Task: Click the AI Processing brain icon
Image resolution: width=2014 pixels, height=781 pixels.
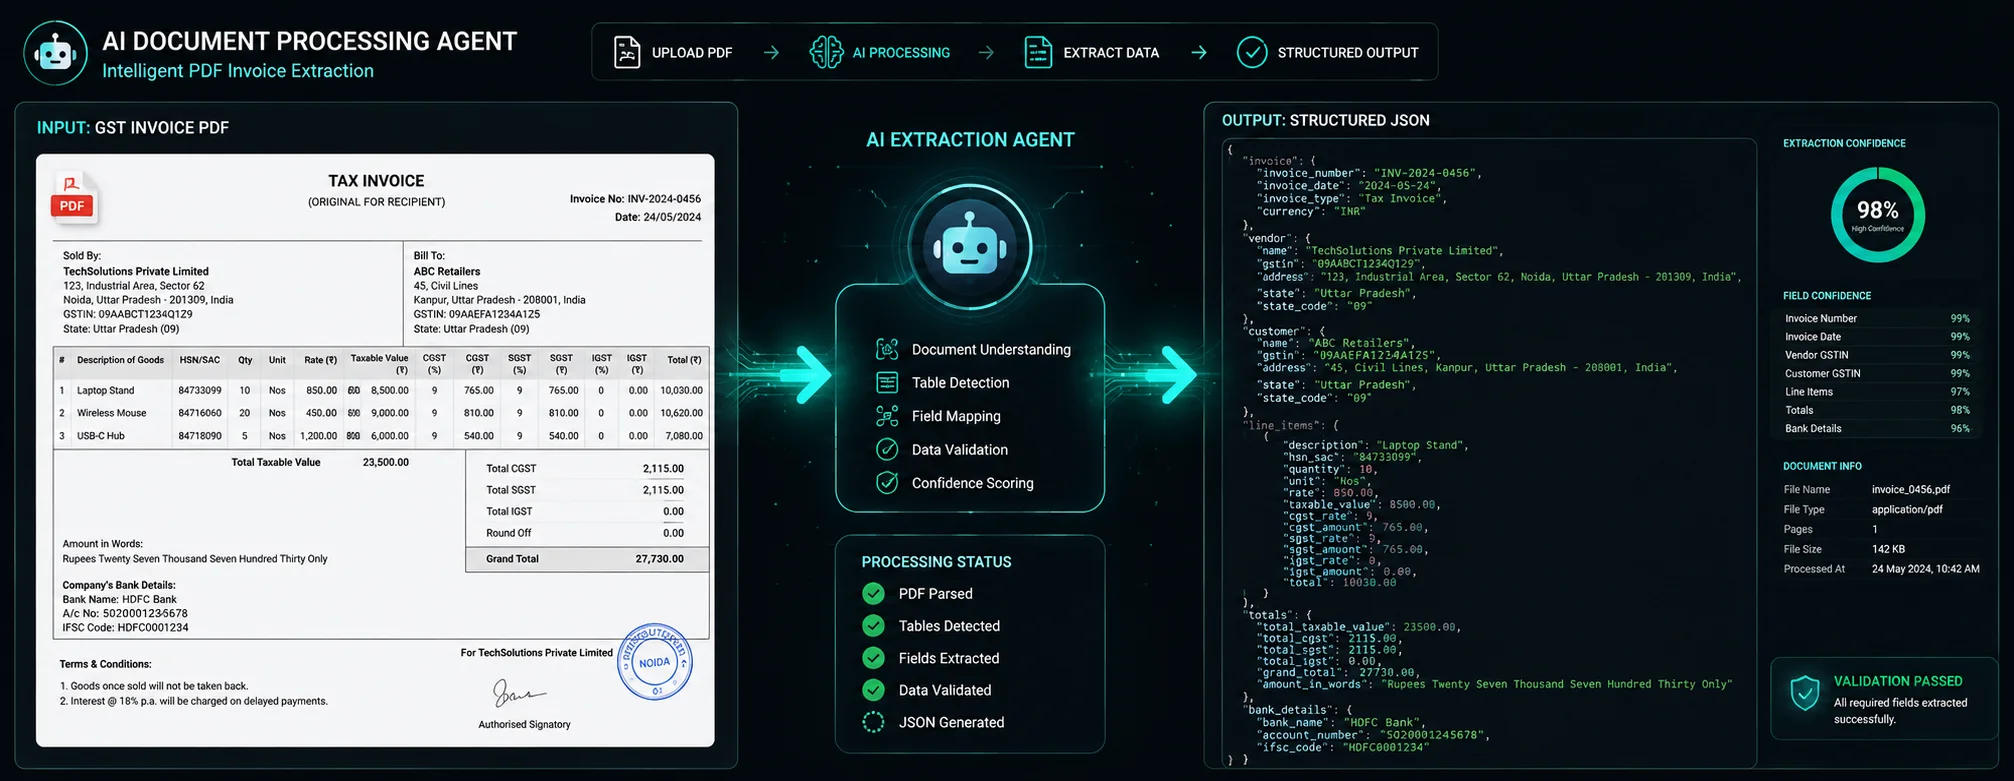Action: 826,52
